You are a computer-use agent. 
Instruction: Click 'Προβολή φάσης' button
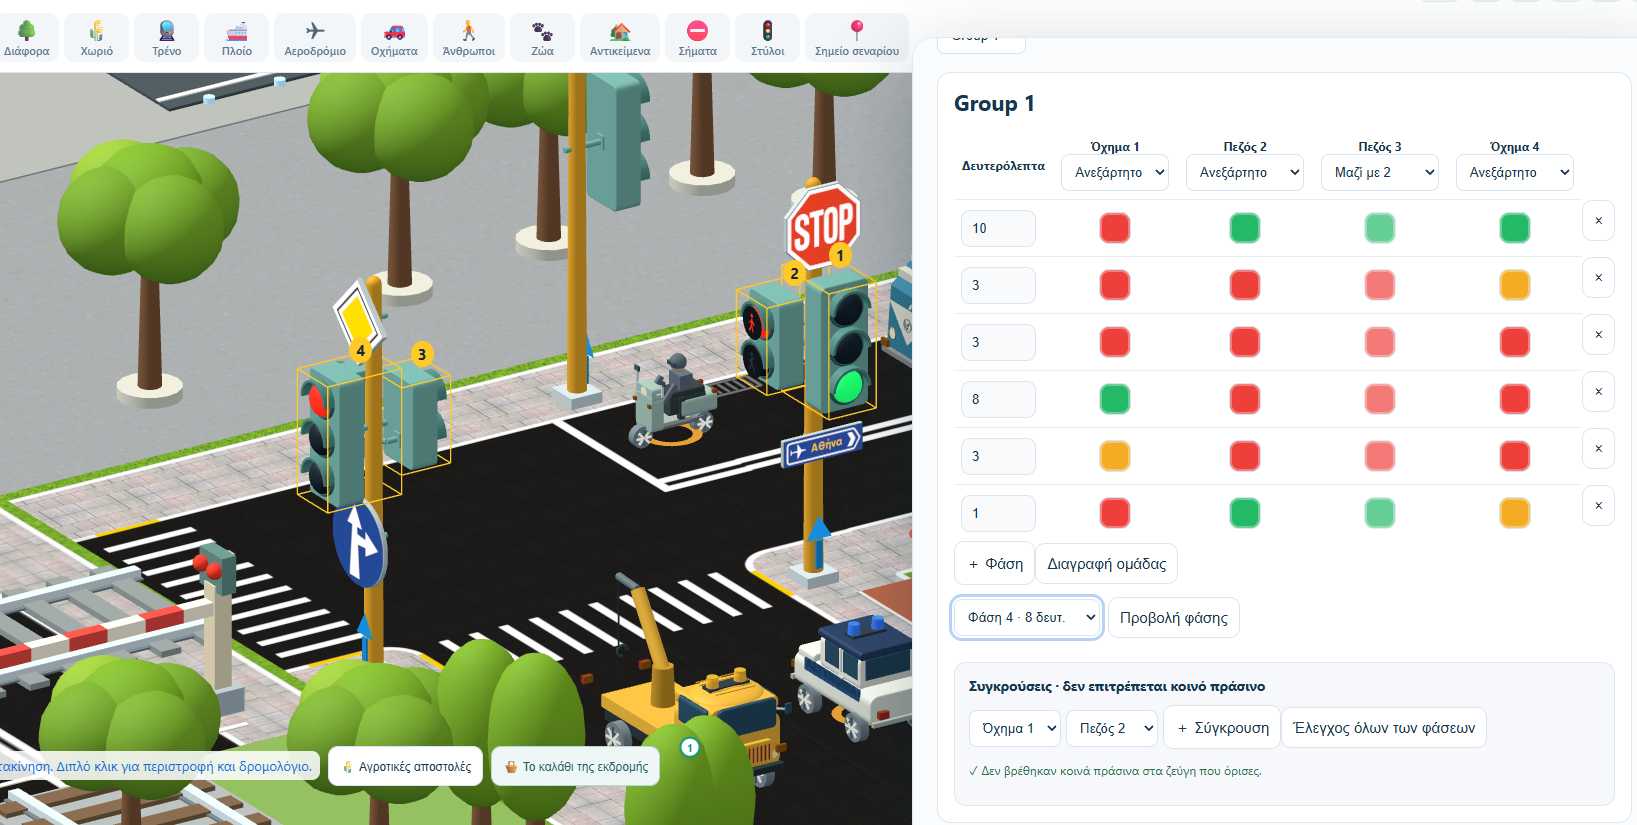pos(1174,618)
